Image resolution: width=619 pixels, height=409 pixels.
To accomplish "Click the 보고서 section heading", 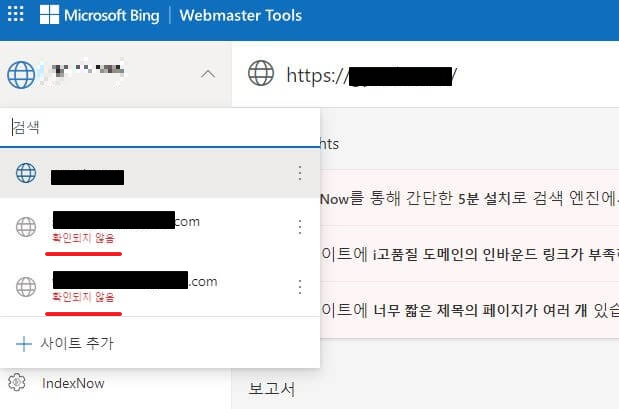I will [x=272, y=389].
